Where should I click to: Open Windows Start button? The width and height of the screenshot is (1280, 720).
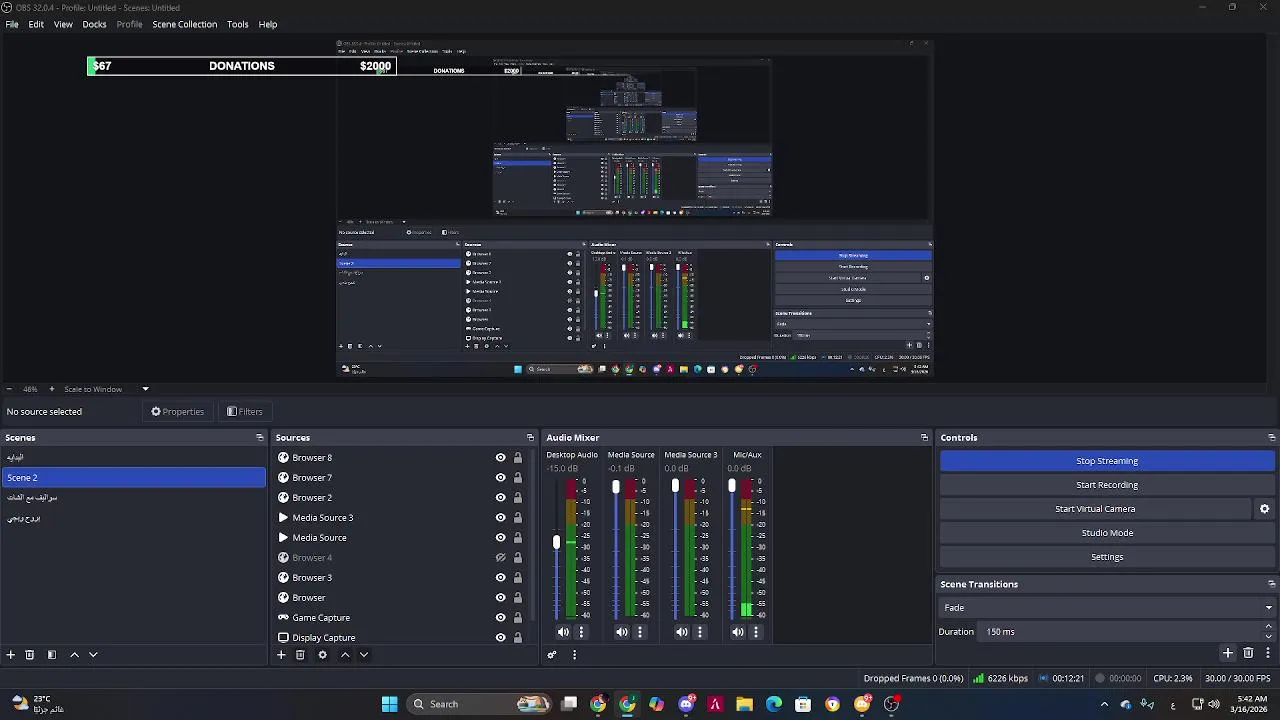389,704
